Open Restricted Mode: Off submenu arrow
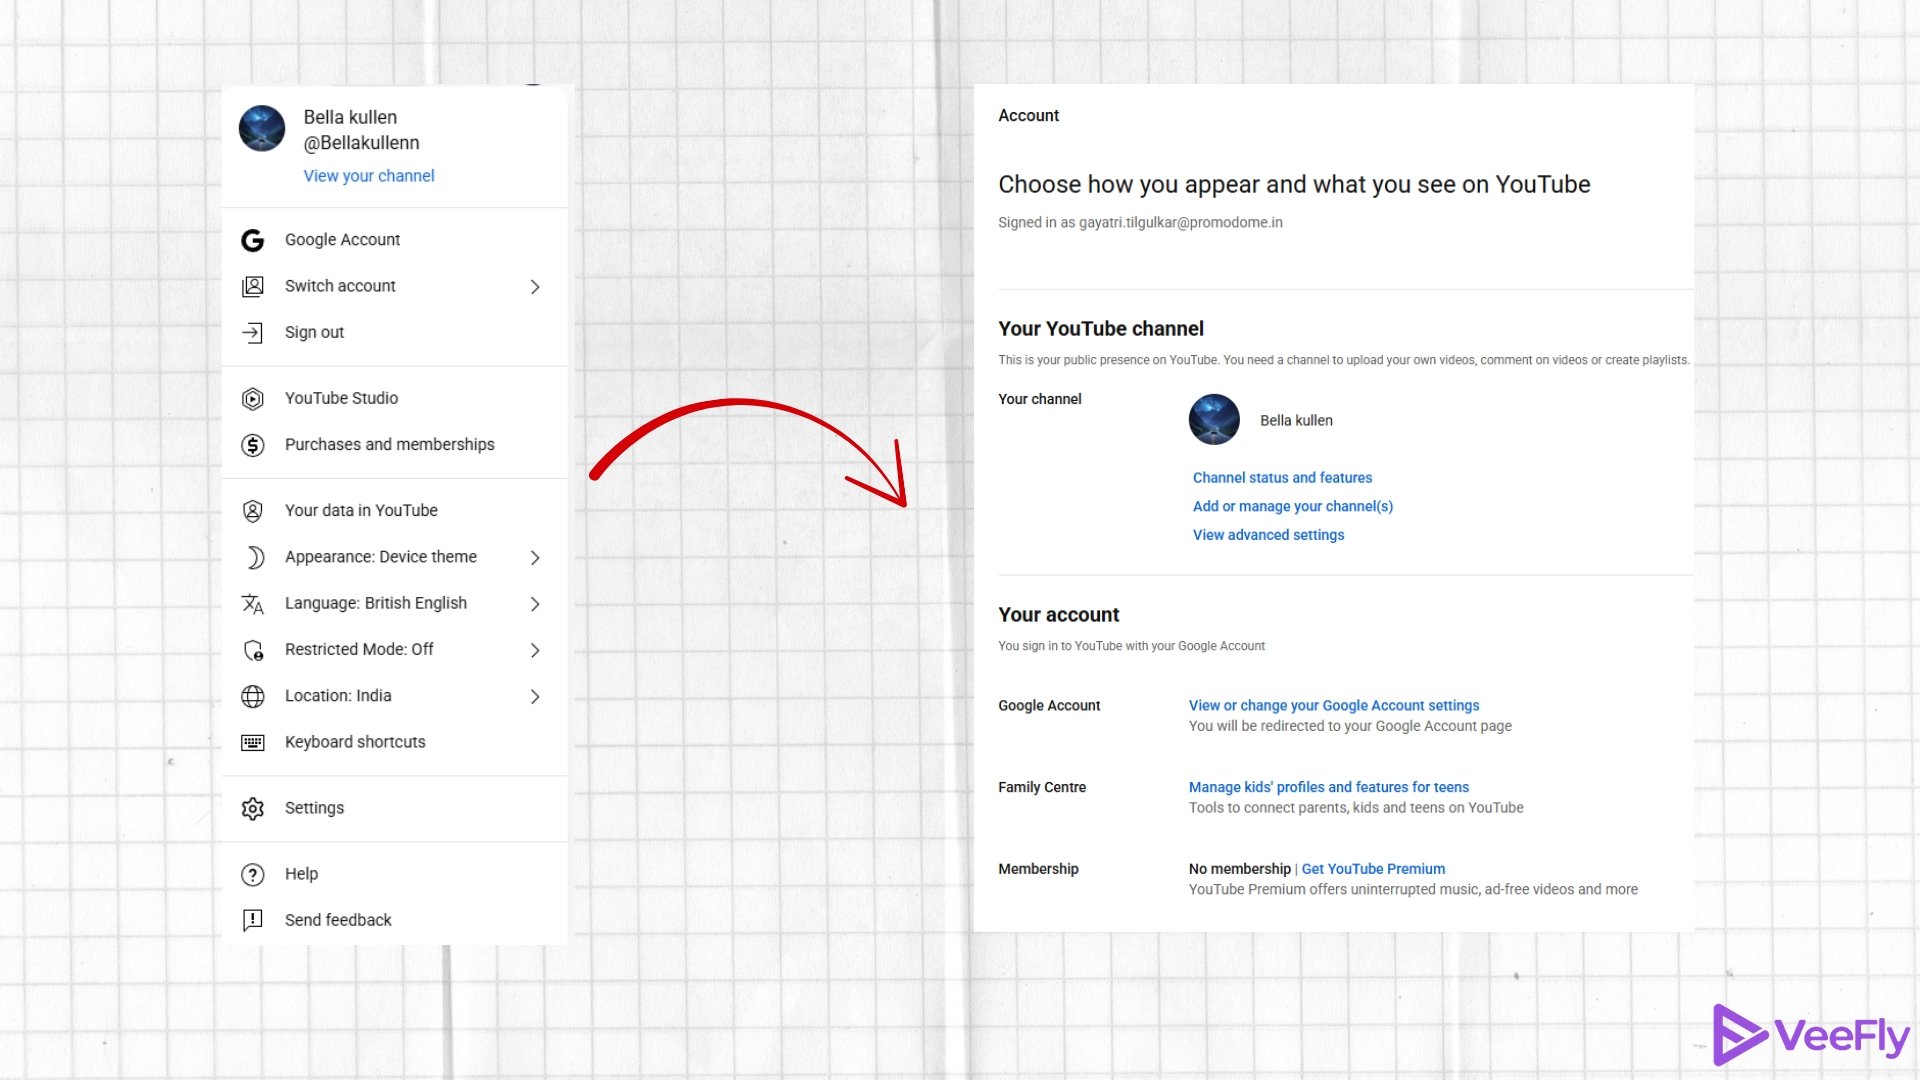Screen dimensions: 1920x1080 pos(535,650)
